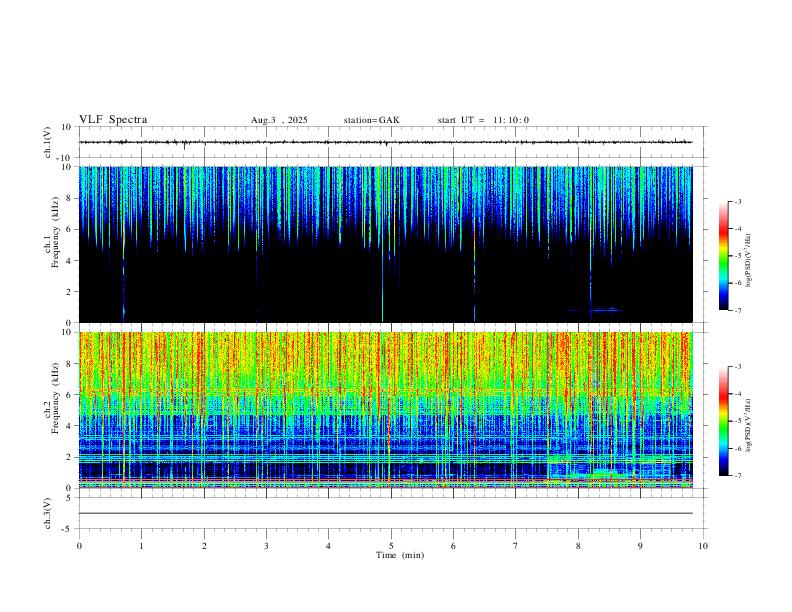Click the ch.2 spectrogram panel
This screenshot has width=792, height=612.
click(386, 410)
